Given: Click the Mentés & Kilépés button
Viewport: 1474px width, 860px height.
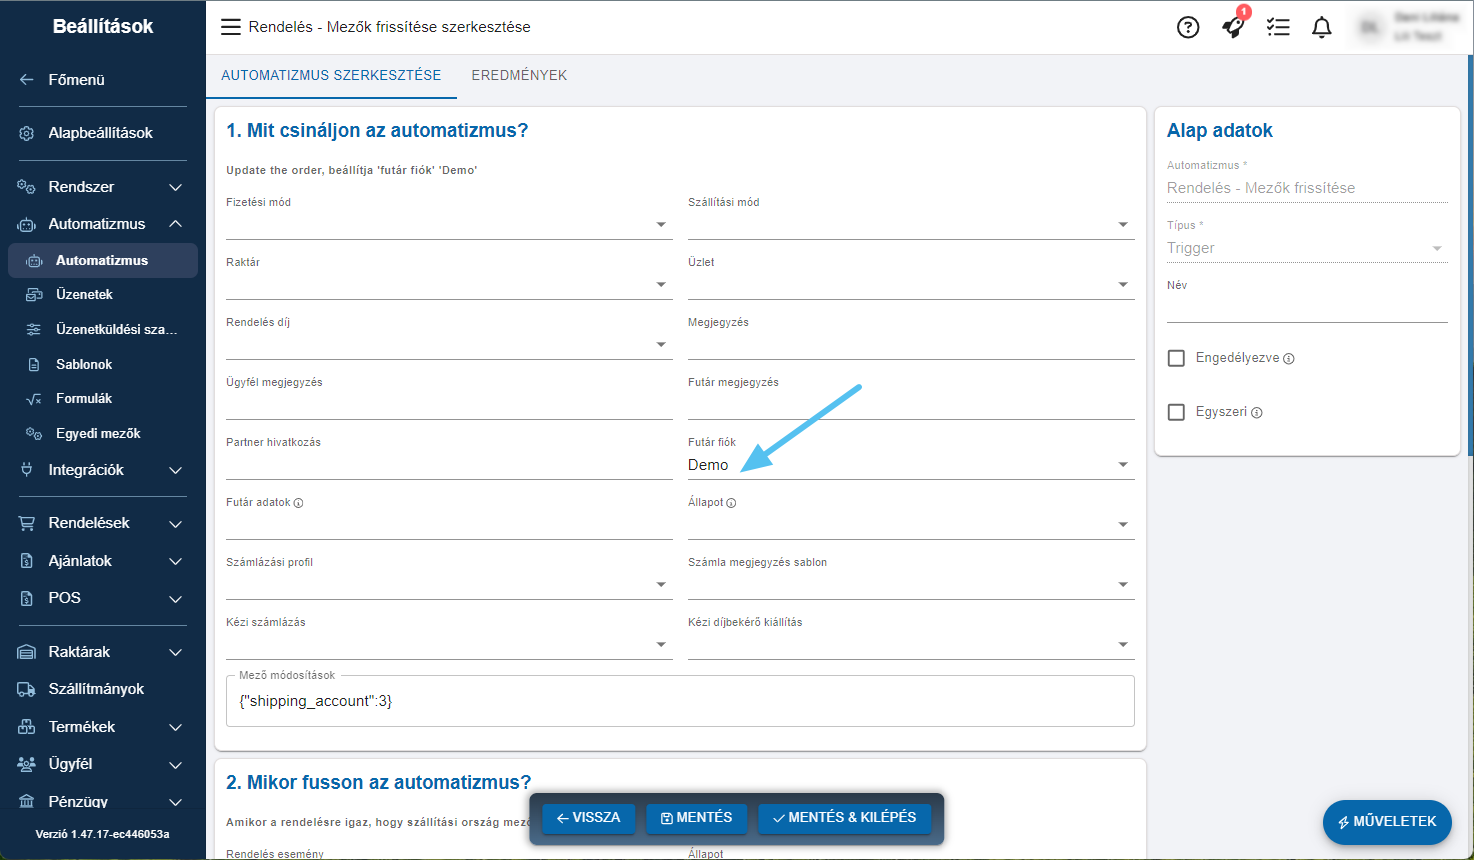Looking at the screenshot, I should (844, 818).
